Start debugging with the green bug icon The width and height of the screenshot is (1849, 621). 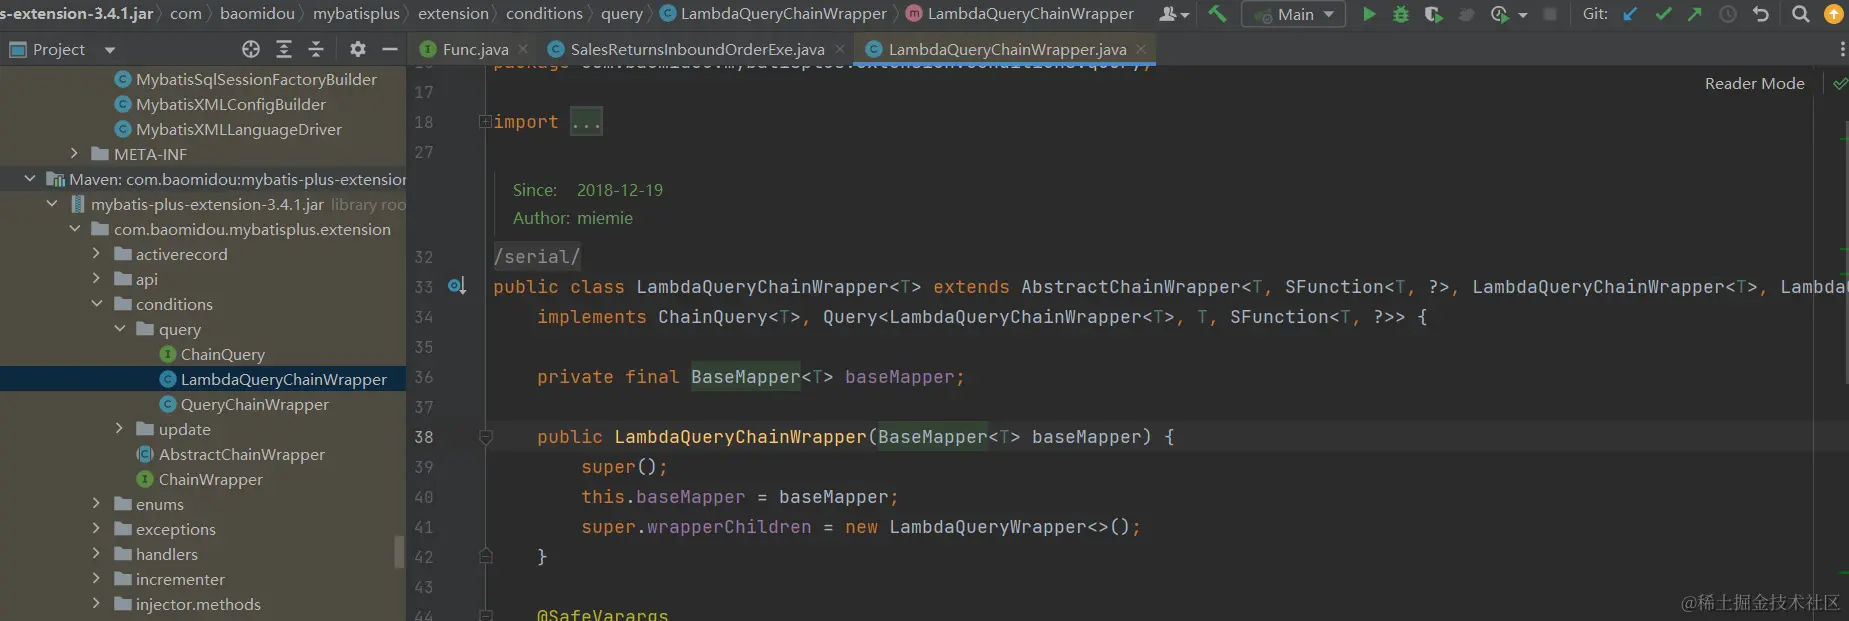point(1401,14)
